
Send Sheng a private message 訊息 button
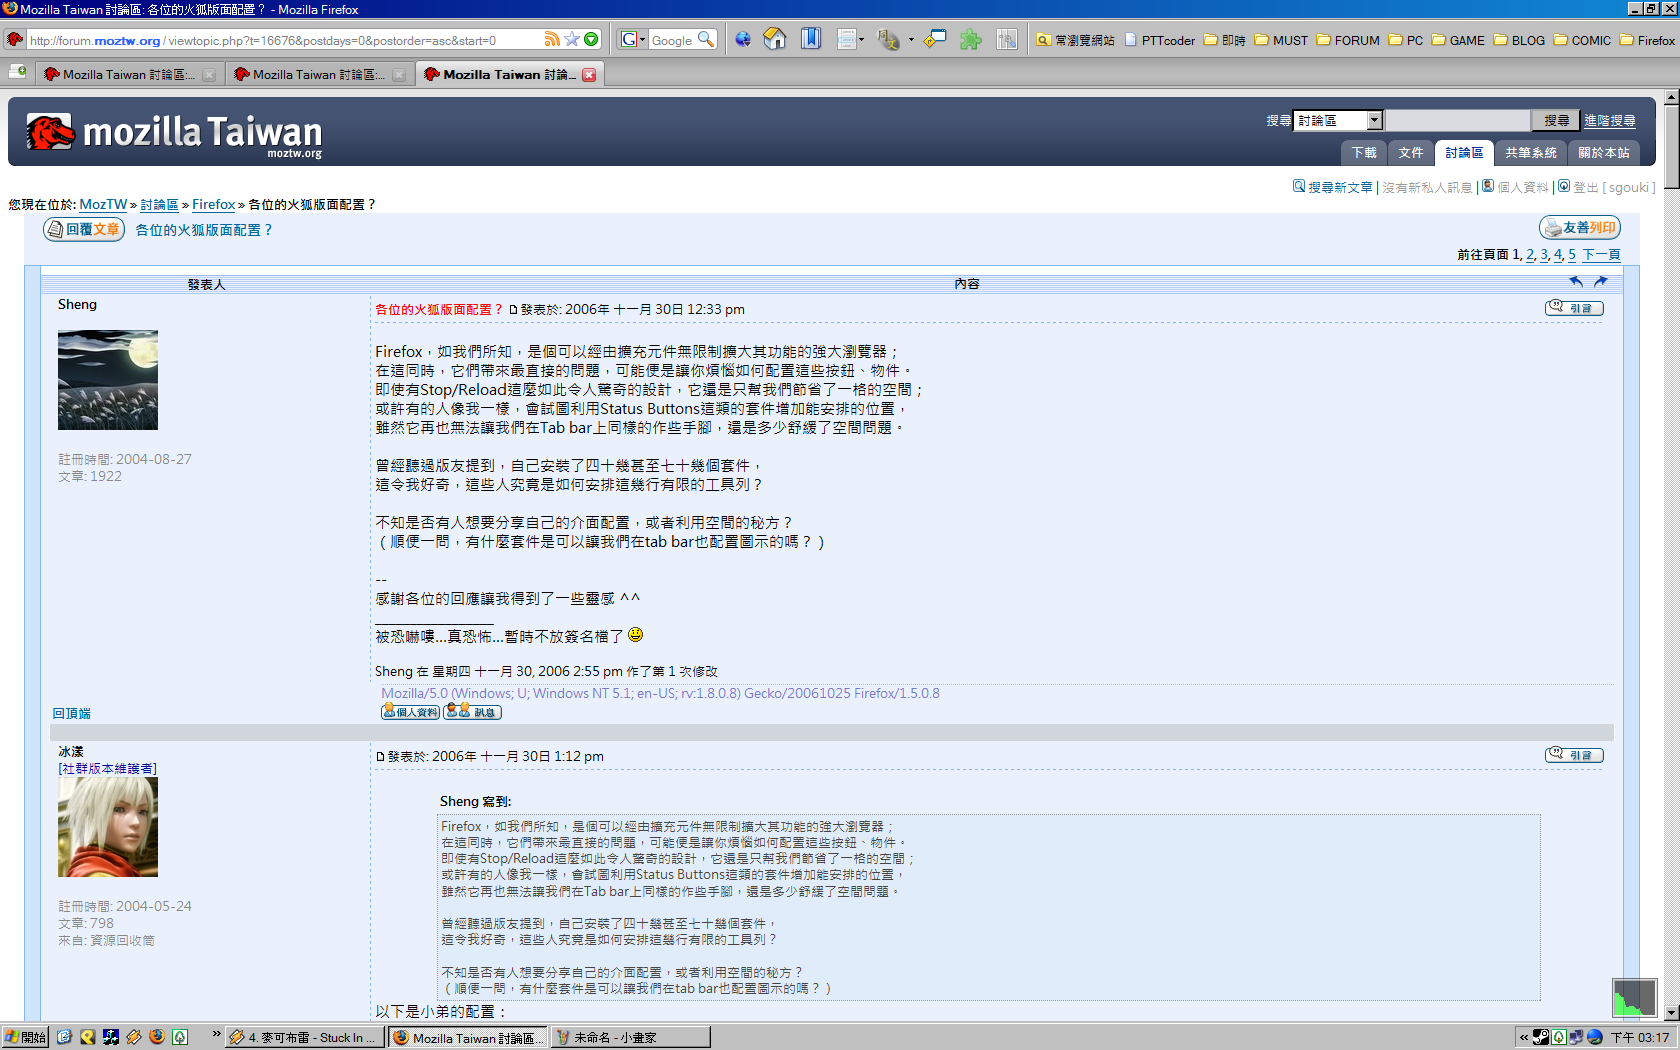[x=473, y=712]
